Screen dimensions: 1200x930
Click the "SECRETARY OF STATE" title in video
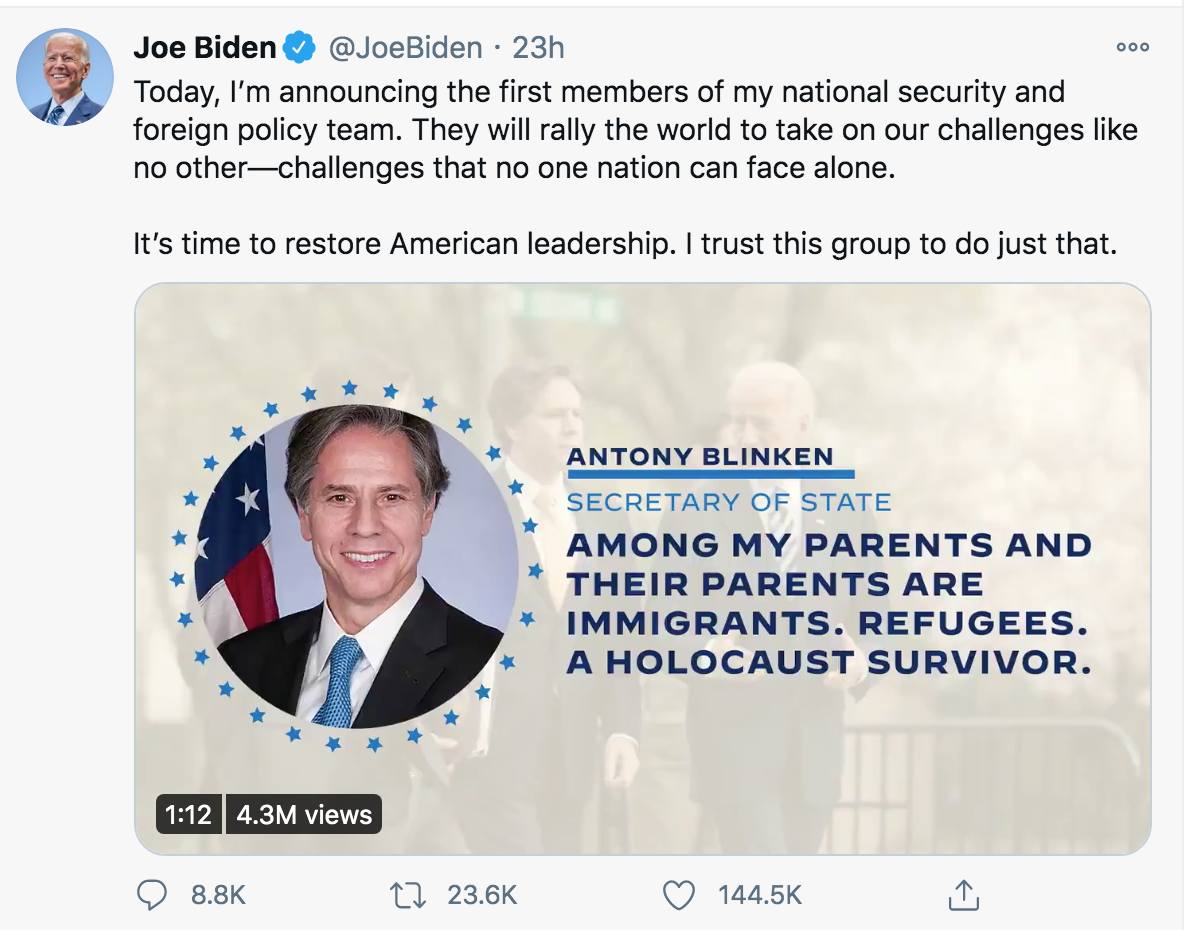pyautogui.click(x=728, y=501)
